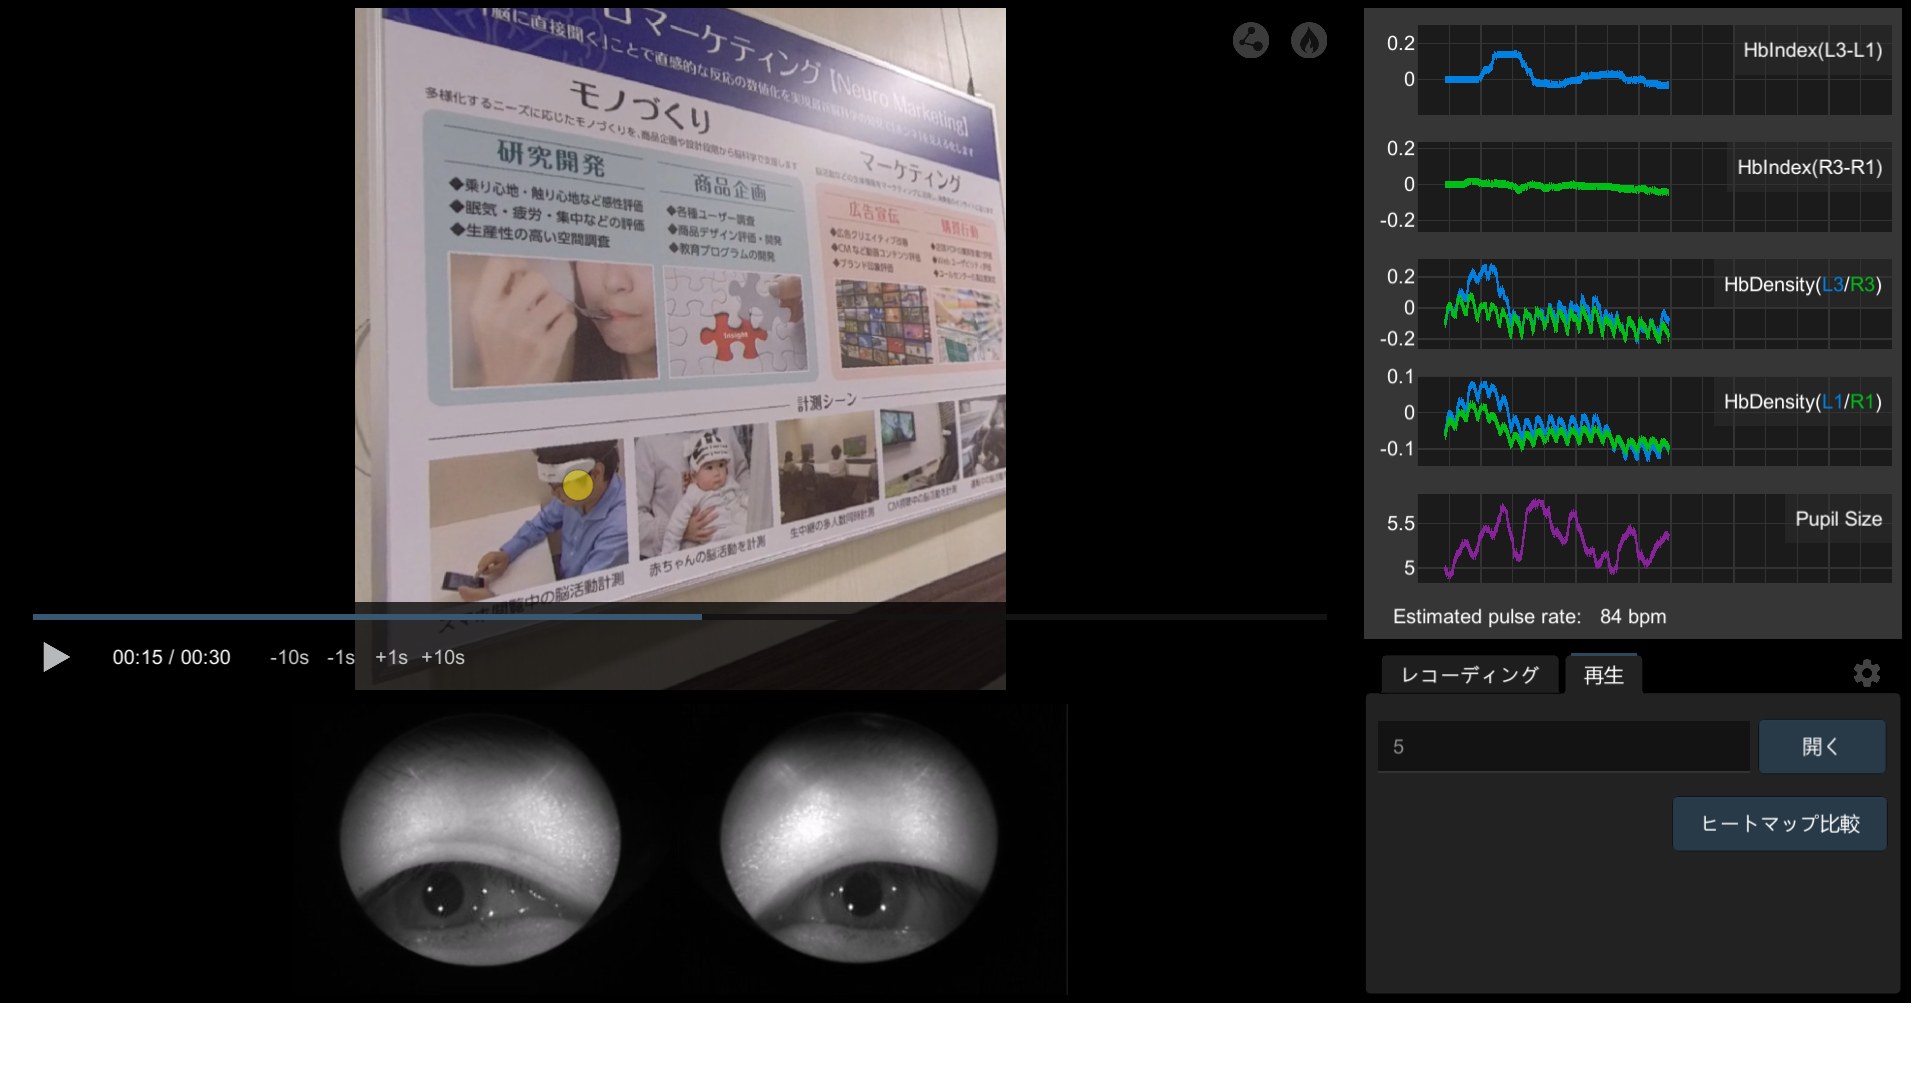Step forward one second with +1s
This screenshot has height=1080, width=1920.
pyautogui.click(x=391, y=657)
